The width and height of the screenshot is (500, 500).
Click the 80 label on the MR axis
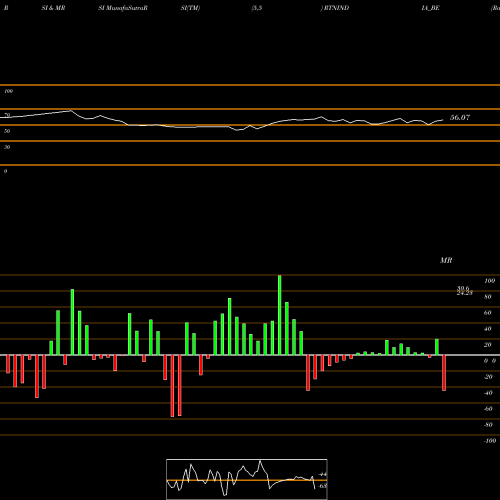coord(488,297)
